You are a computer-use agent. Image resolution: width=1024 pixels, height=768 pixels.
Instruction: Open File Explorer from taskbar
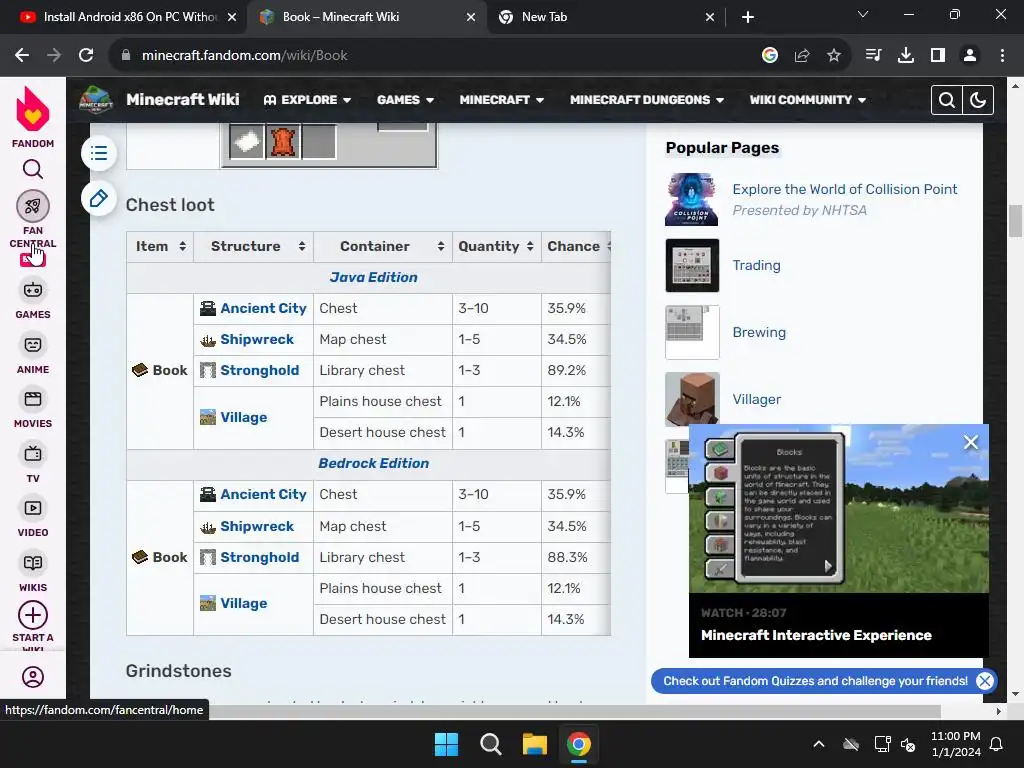pyautogui.click(x=534, y=744)
